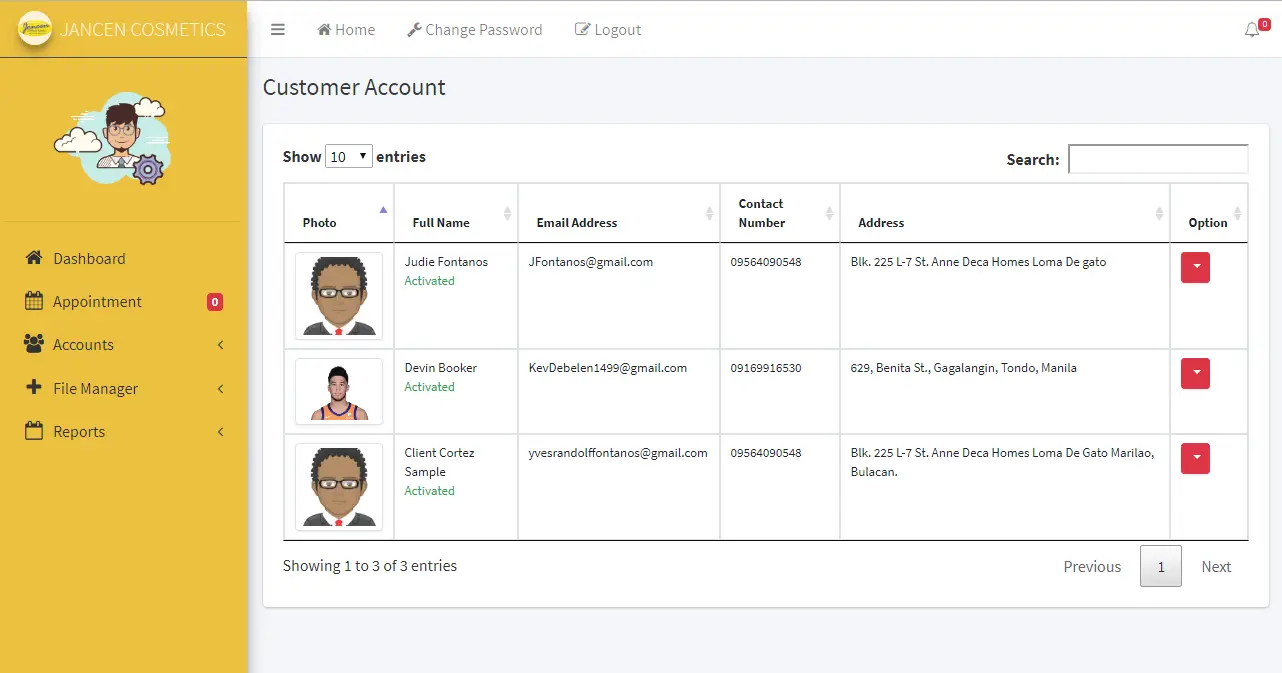Click address 629, Benita St., Gagalangin
Screen dimensions: 1282x673
(x=964, y=368)
